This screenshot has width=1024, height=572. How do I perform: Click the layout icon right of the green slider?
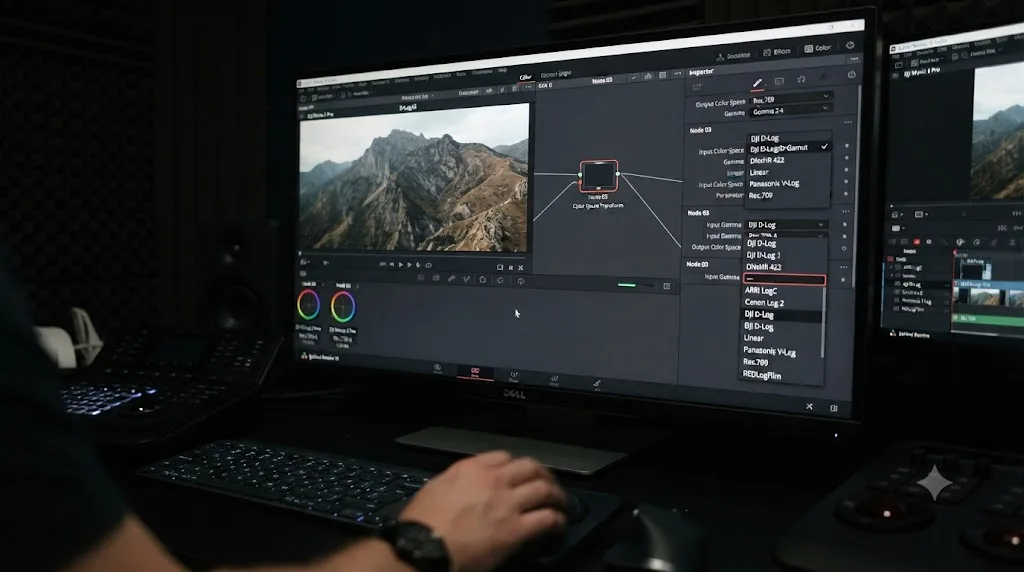coord(667,286)
